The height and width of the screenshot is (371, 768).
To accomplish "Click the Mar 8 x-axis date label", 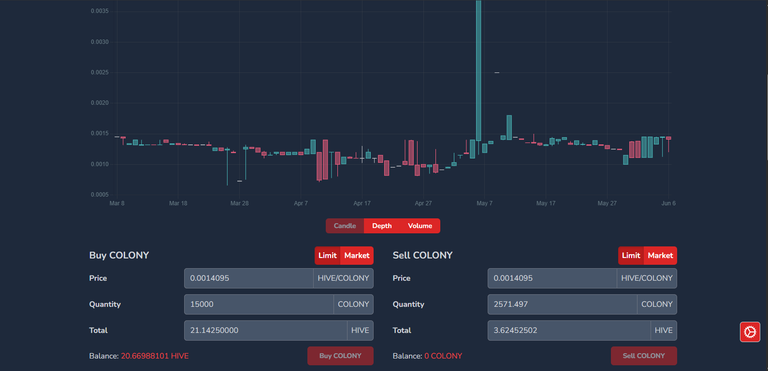I will click(x=117, y=203).
